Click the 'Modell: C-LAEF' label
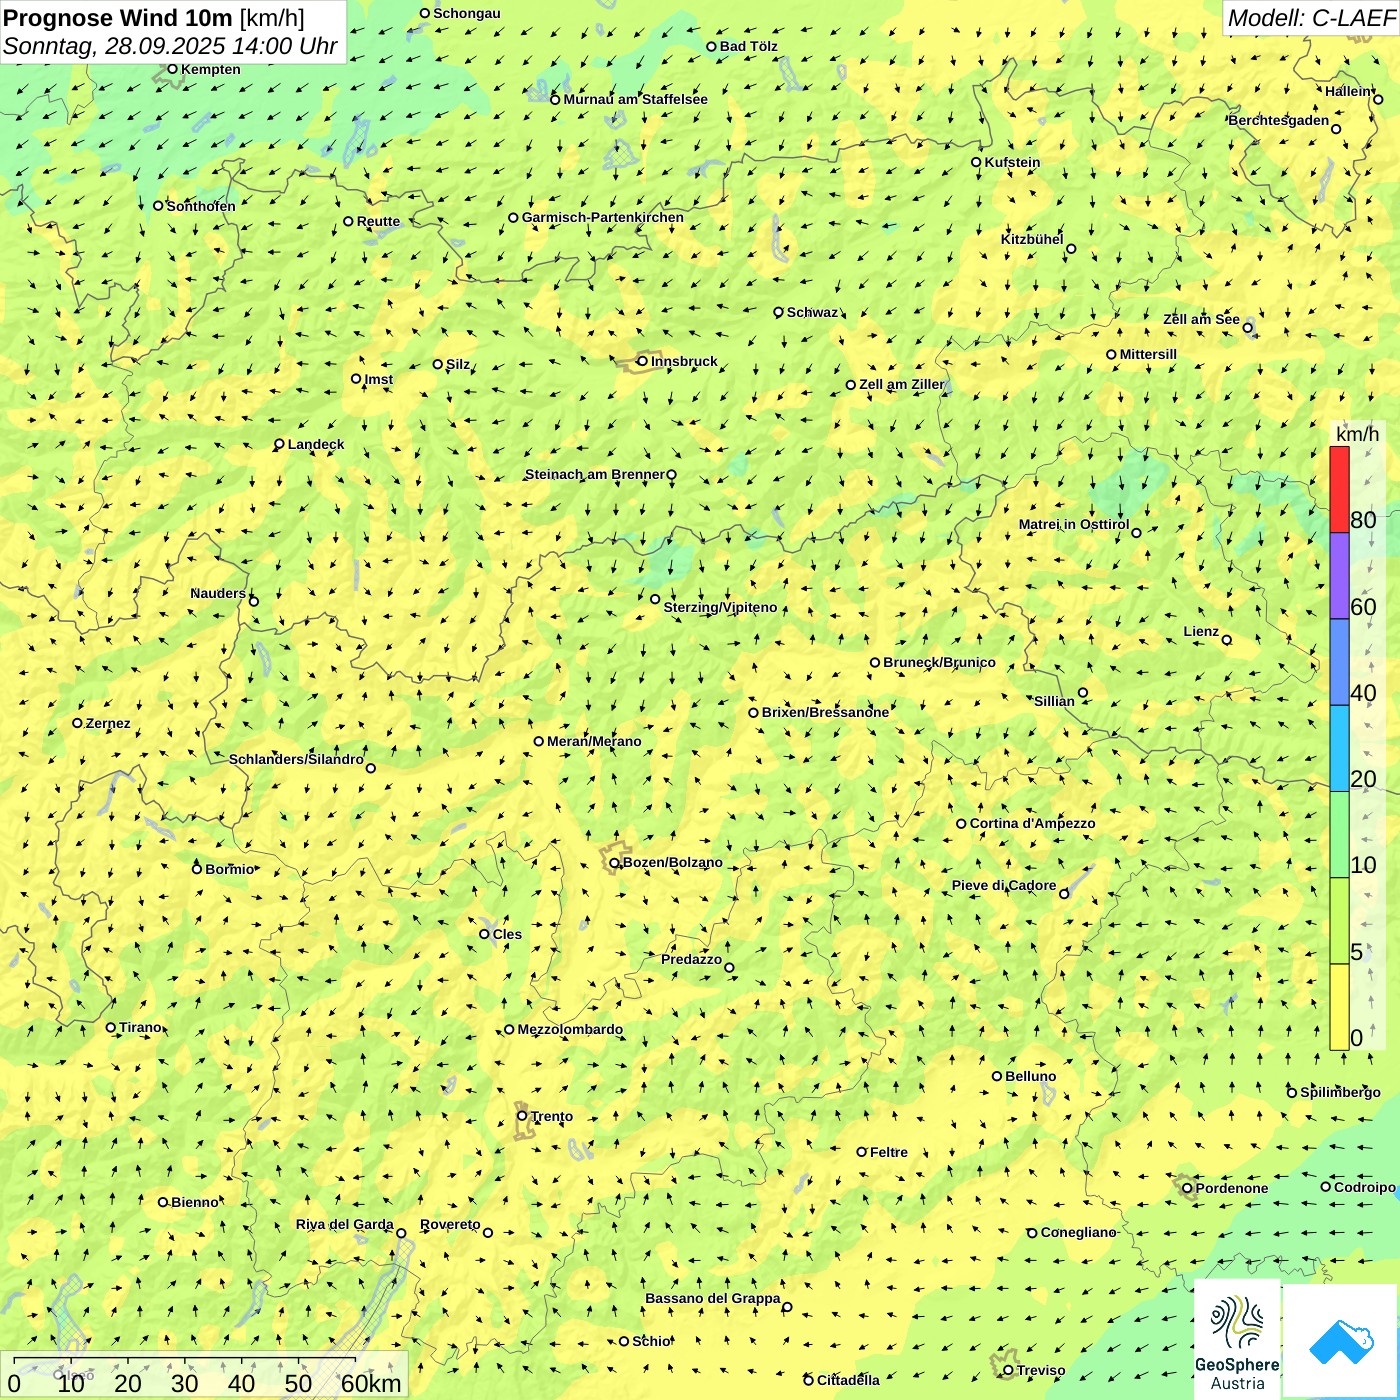This screenshot has width=1400, height=1400. [x=1311, y=18]
